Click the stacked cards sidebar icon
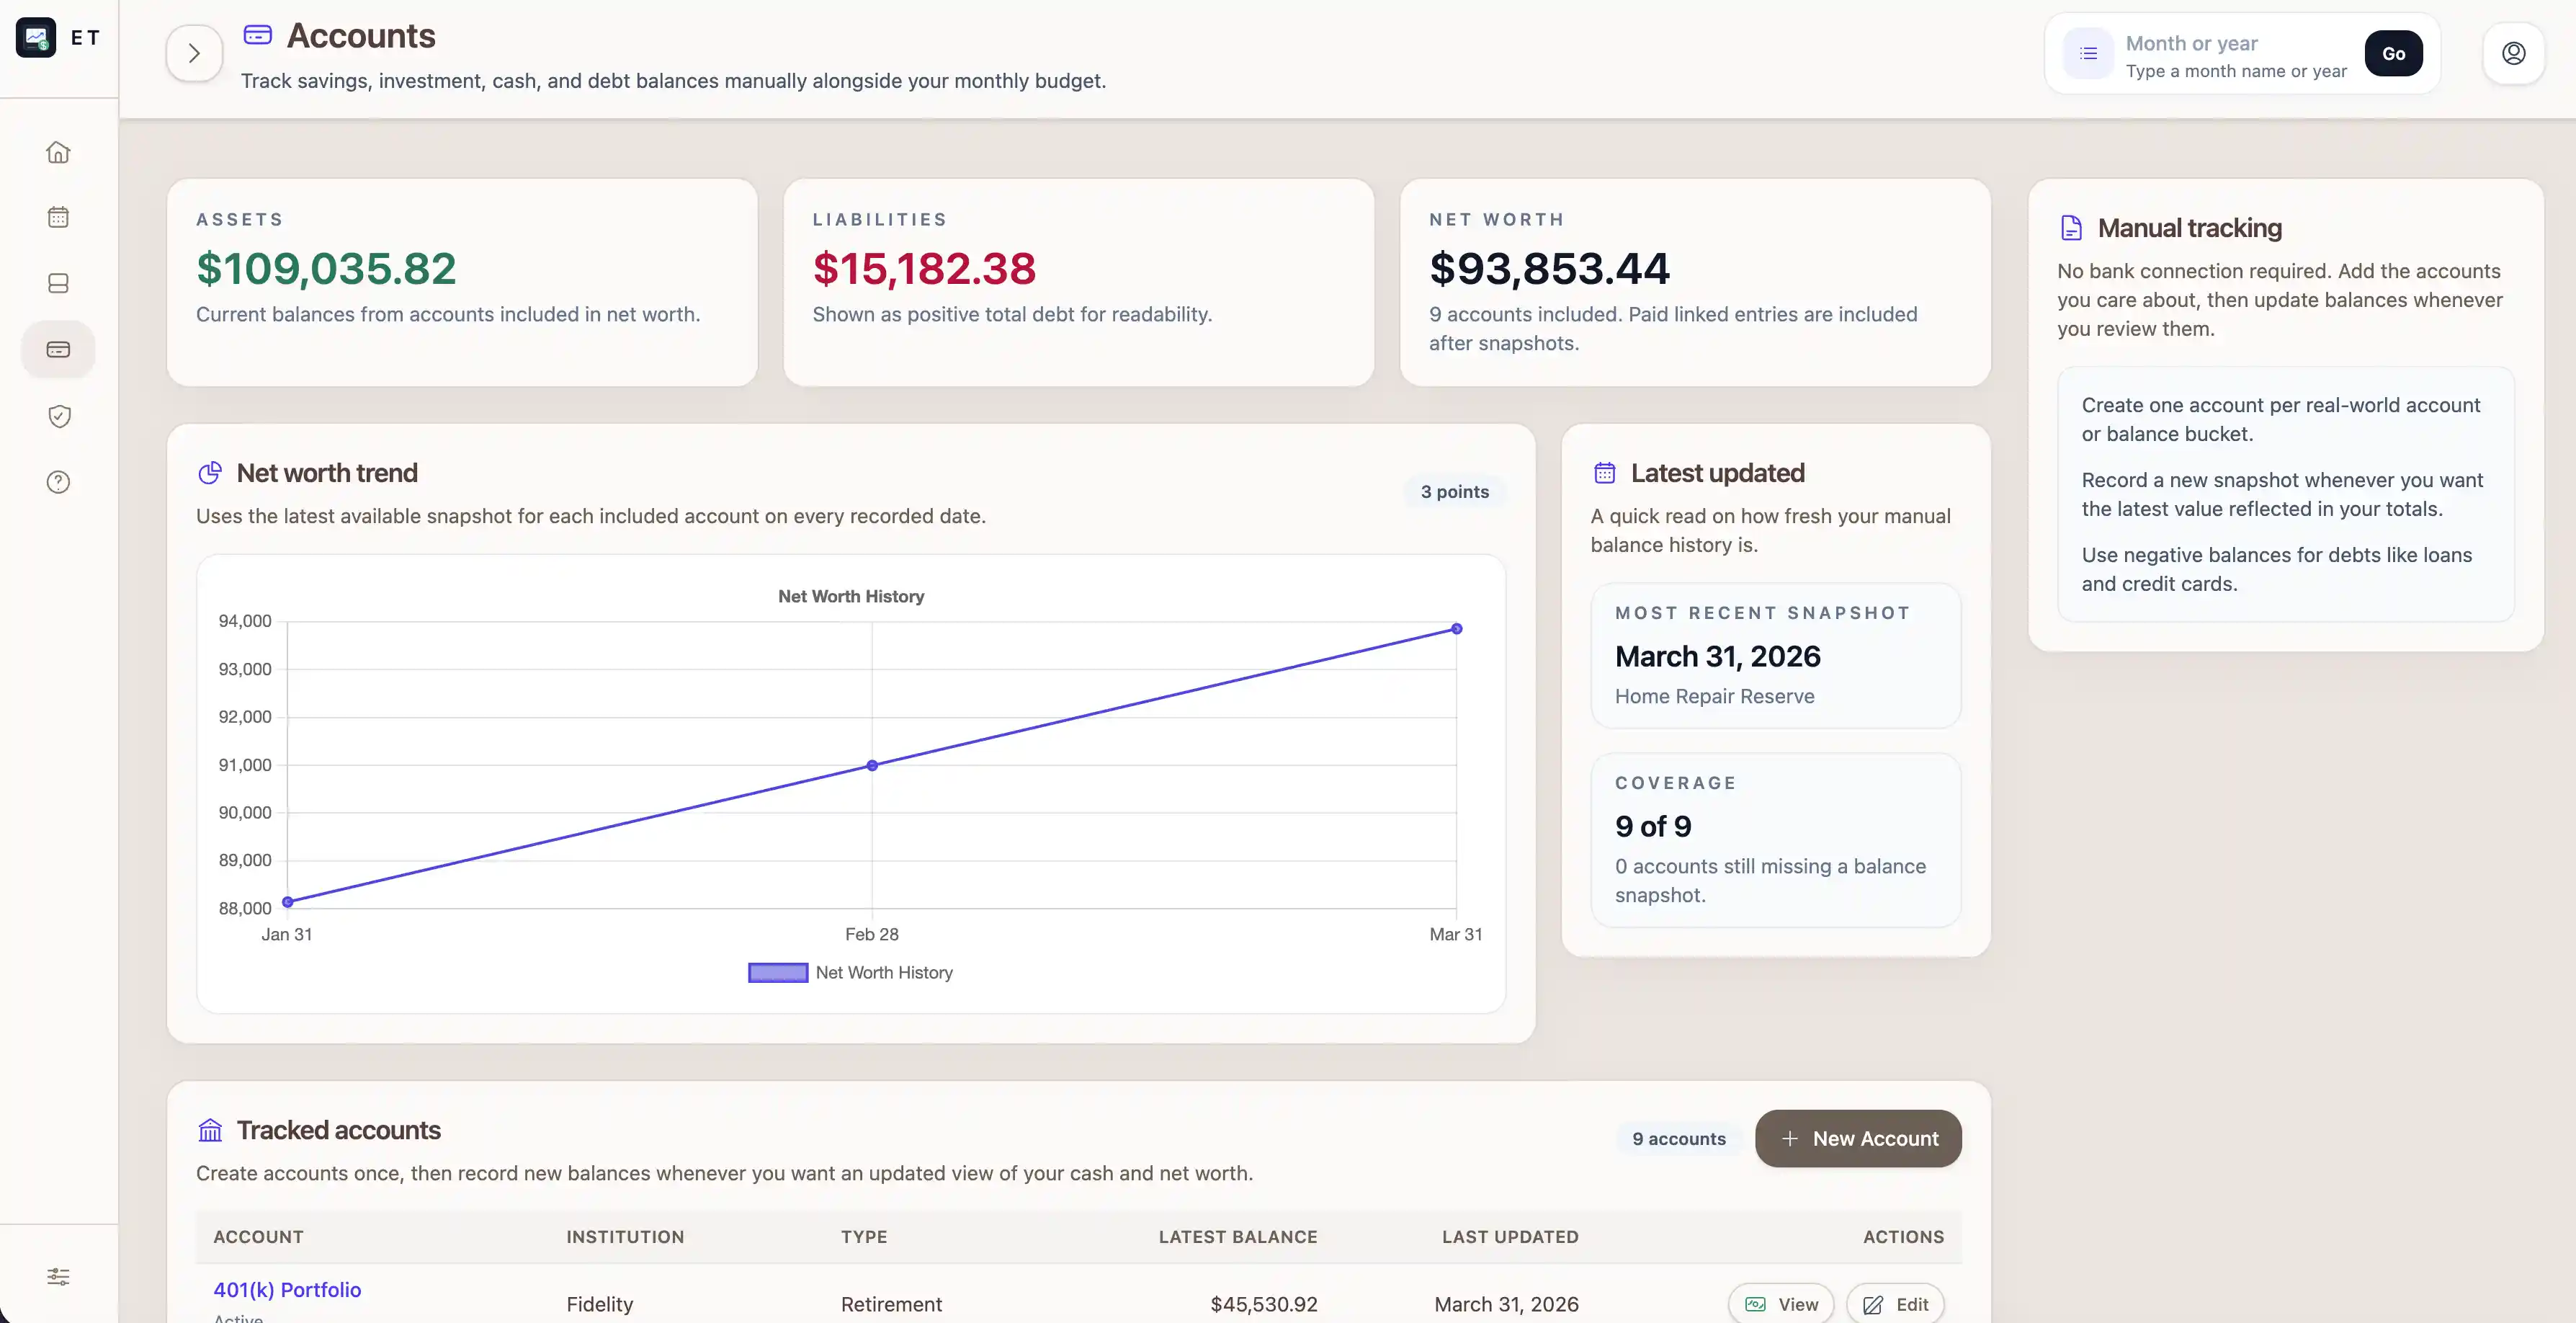 tap(58, 283)
